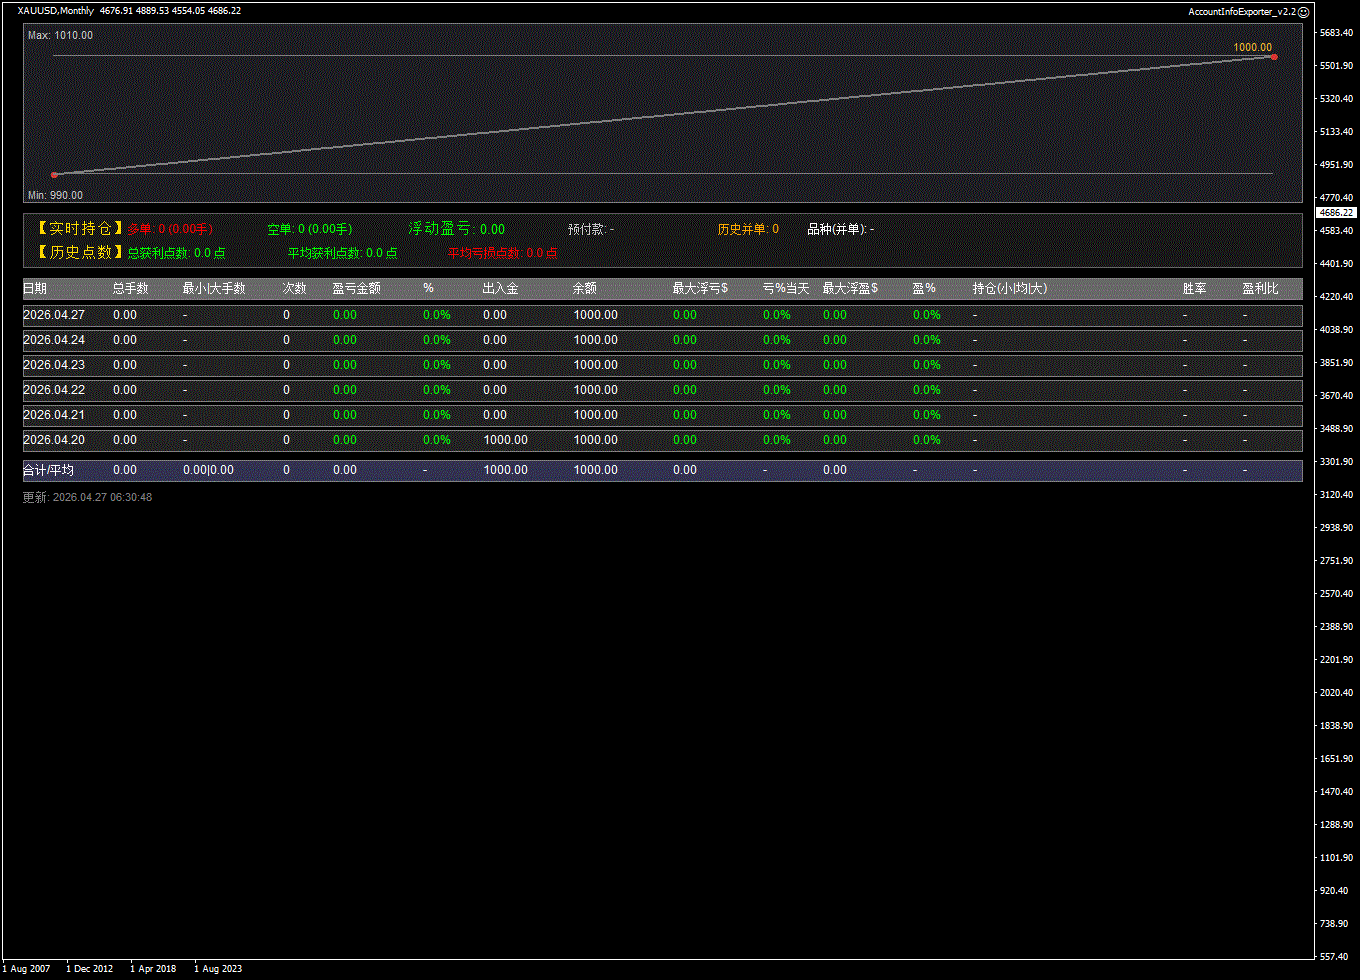Click the 胜率 column header

(1194, 289)
